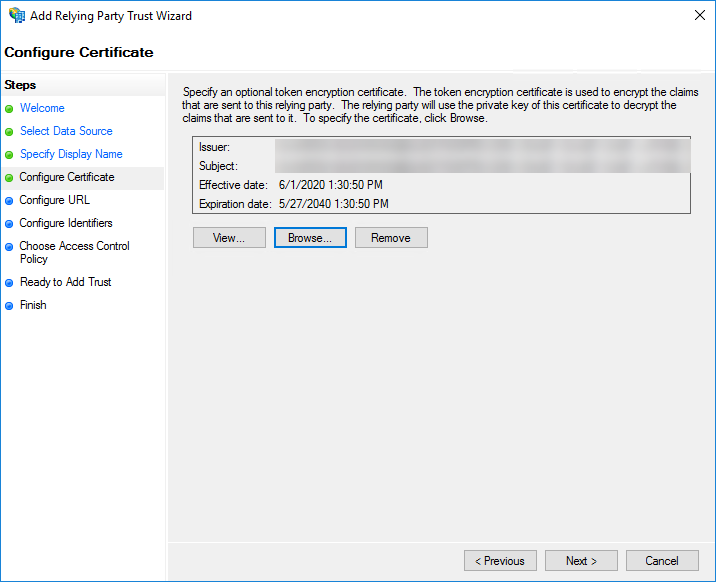
Task: Click the blue bullet beside Configure URL
Action: pos(9,201)
